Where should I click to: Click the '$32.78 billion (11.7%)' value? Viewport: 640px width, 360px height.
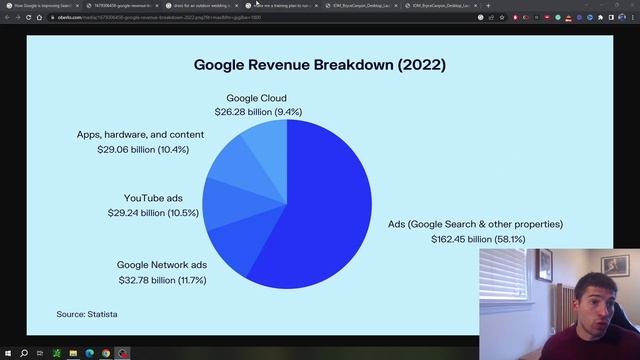162,280
